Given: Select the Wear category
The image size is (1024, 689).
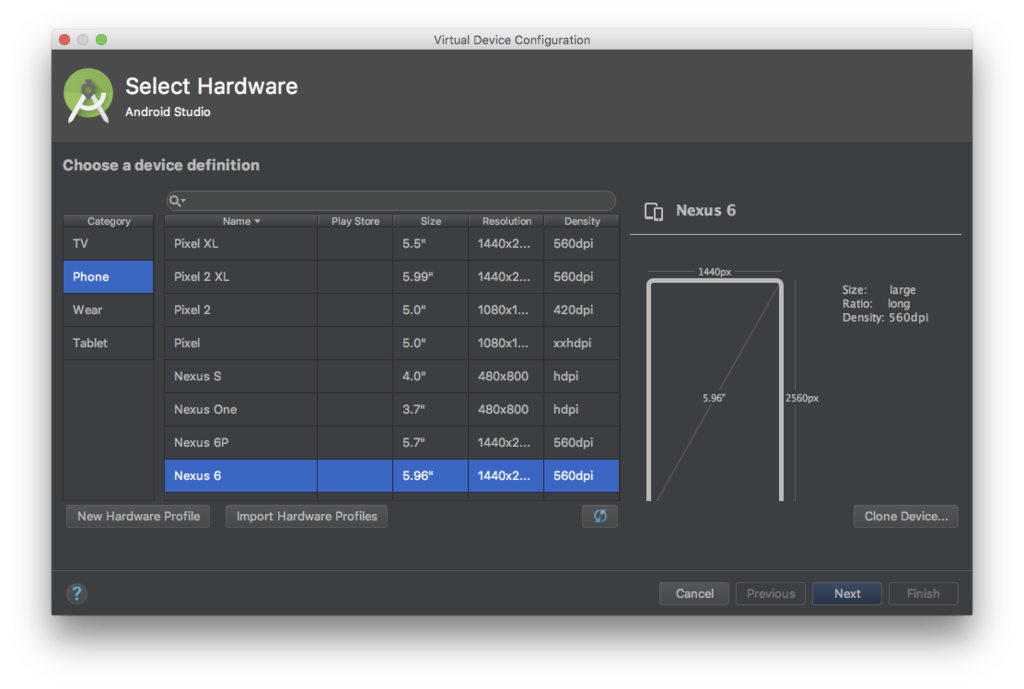Looking at the screenshot, I should point(108,310).
